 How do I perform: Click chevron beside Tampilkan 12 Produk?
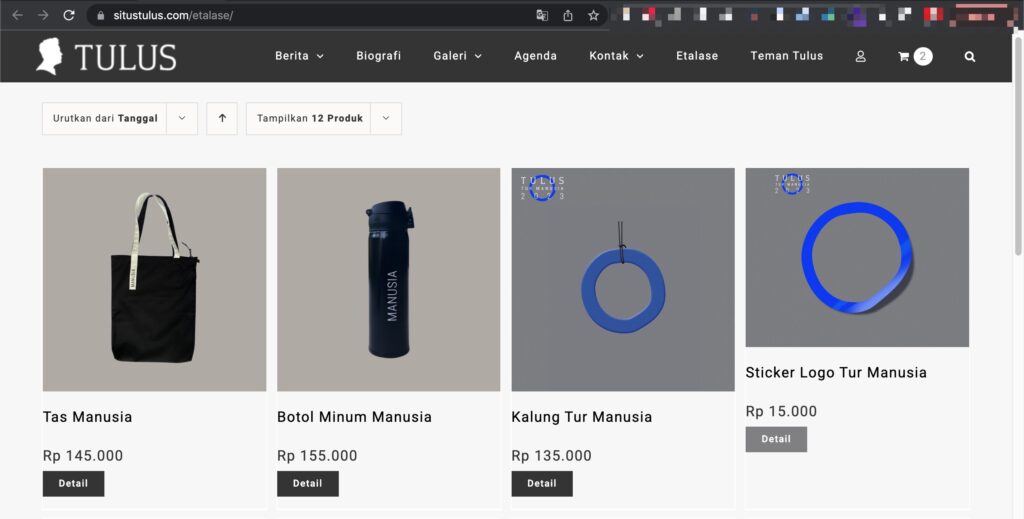pos(386,118)
